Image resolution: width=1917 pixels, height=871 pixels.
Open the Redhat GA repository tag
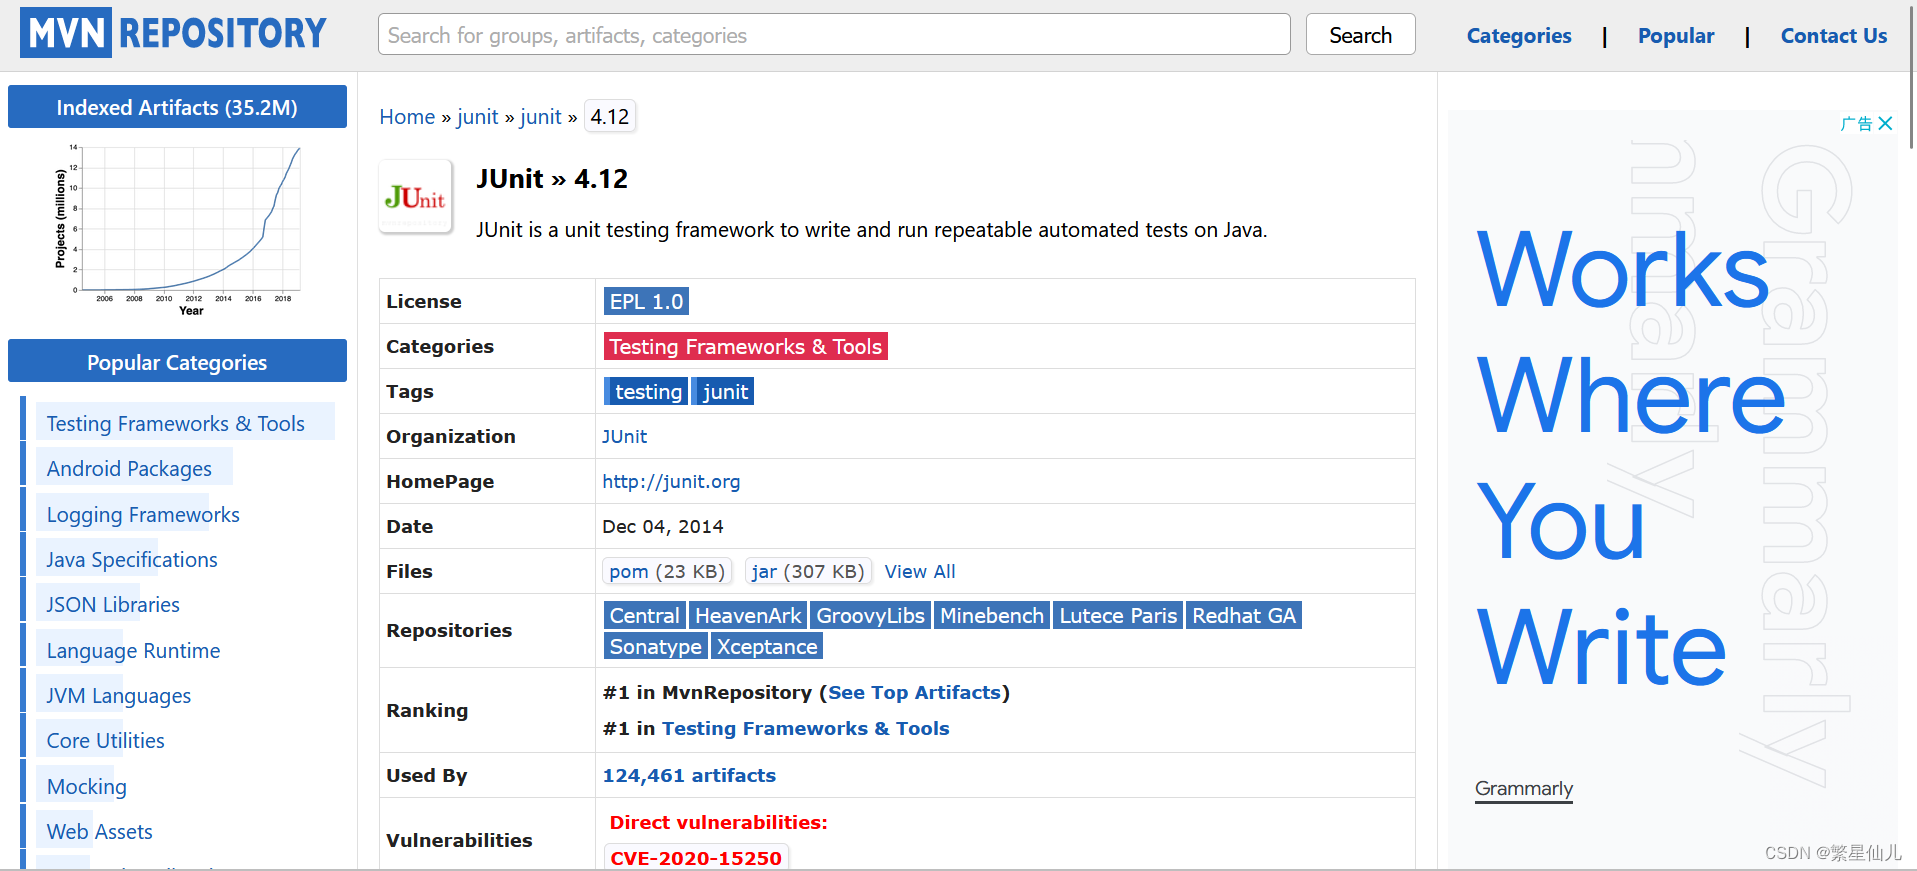pos(1244,615)
